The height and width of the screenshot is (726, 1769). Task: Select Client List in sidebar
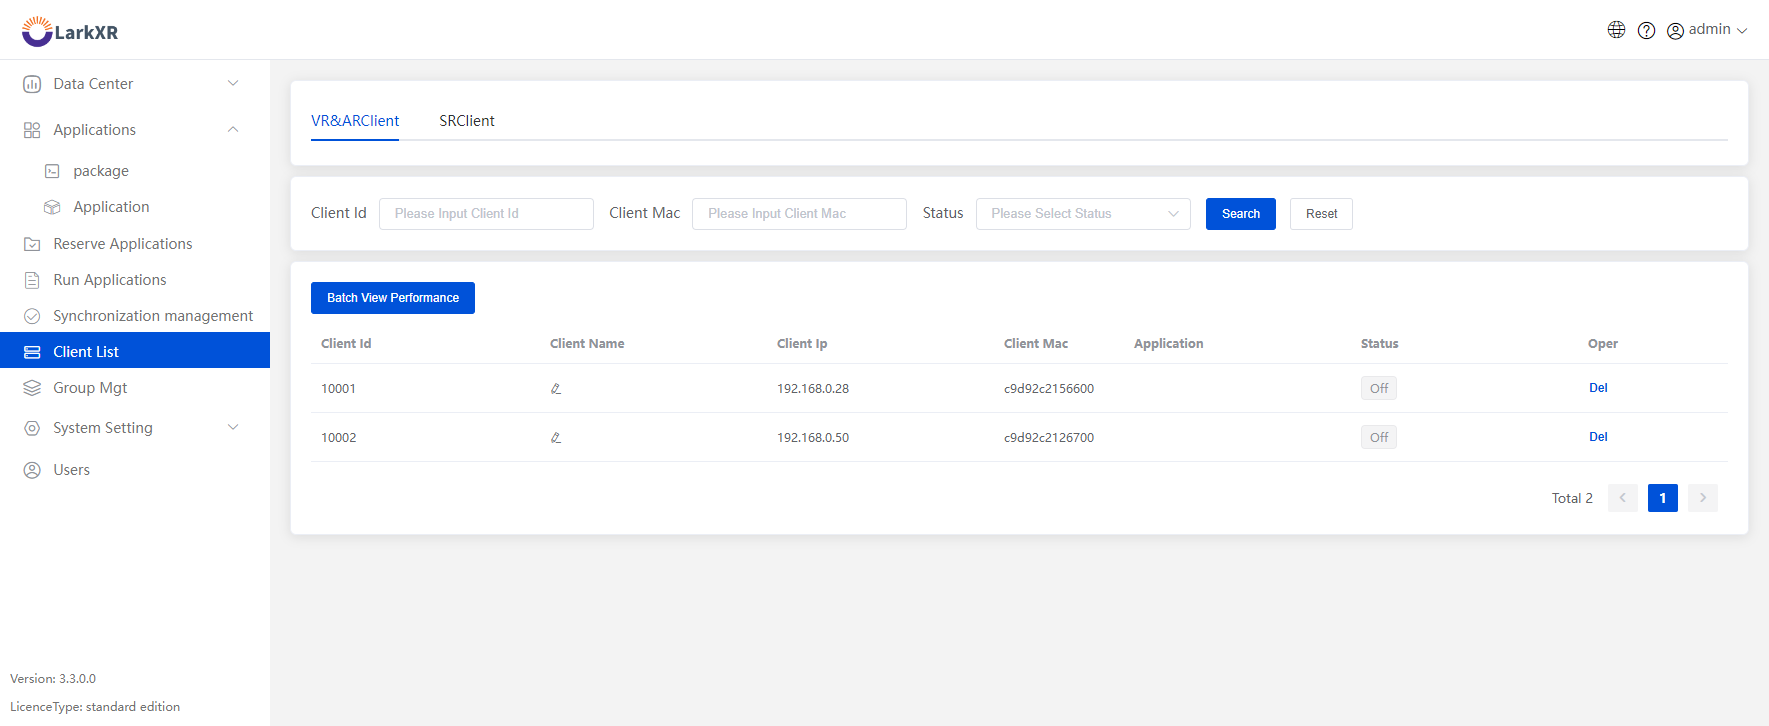click(x=135, y=351)
